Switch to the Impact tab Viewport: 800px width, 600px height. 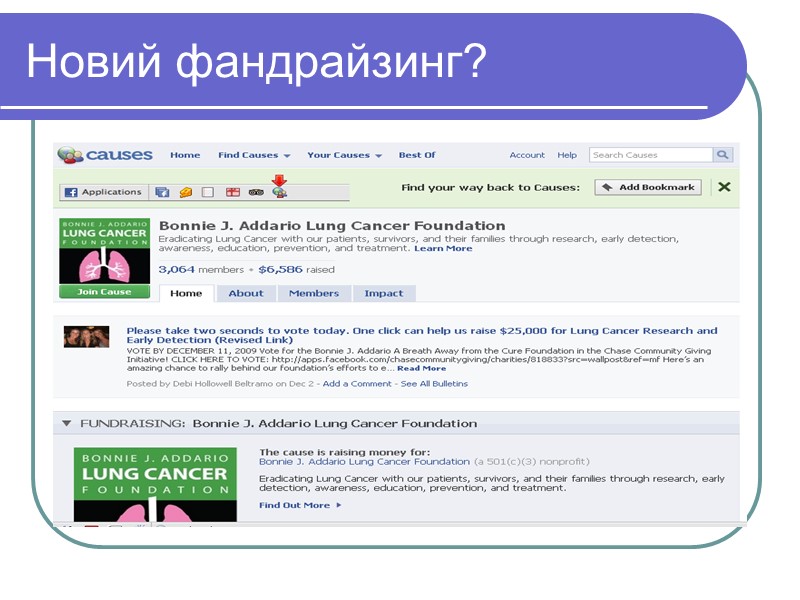[384, 293]
